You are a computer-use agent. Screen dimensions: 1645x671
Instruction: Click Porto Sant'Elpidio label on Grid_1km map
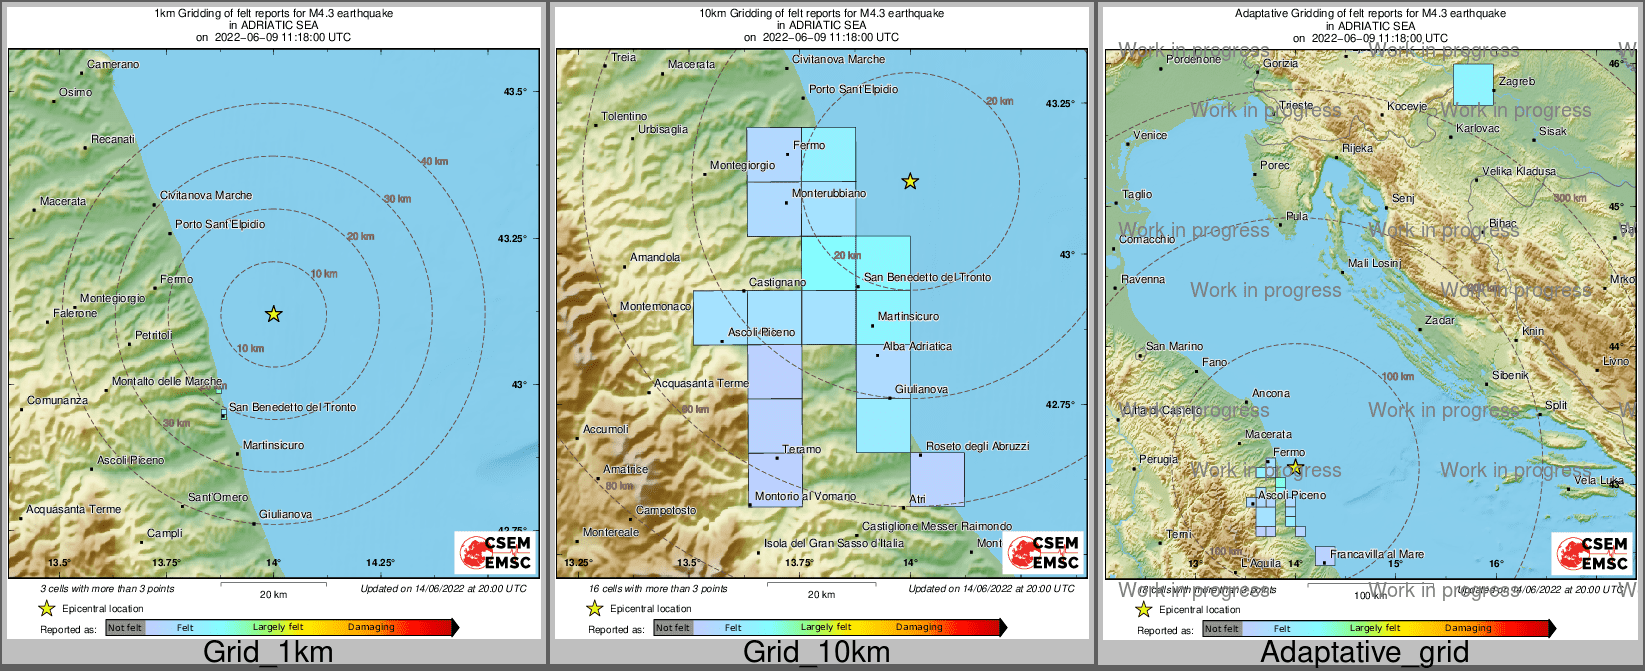click(x=220, y=224)
